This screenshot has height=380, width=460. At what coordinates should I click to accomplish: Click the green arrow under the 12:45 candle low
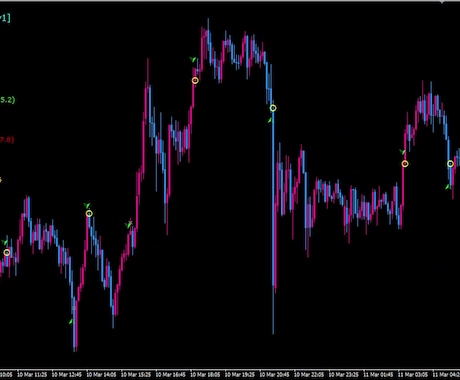click(x=71, y=322)
